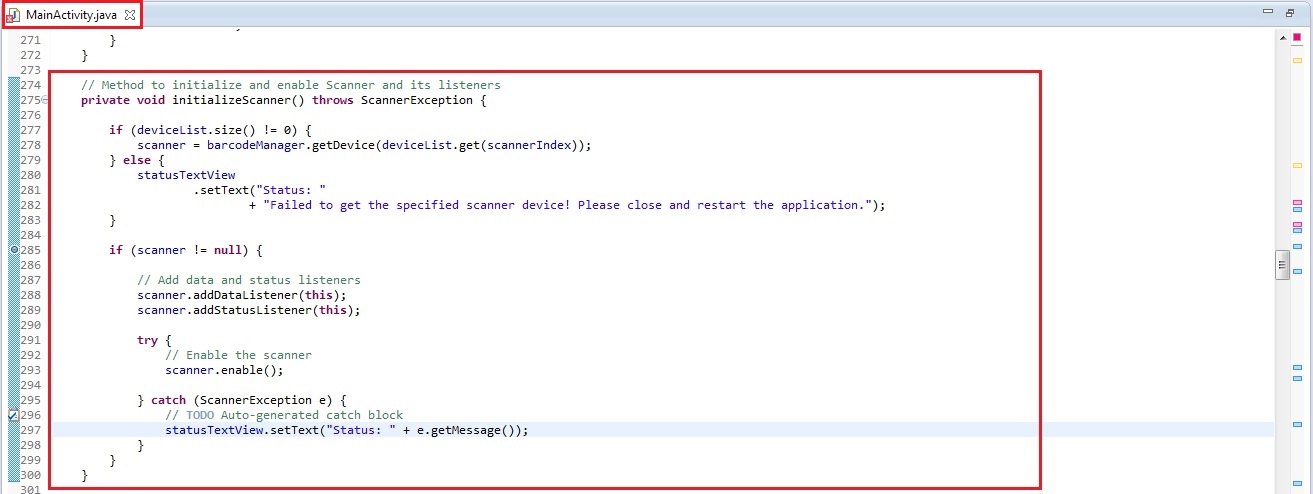
Task: Click the vertical scrollbar thumb
Action: (x=1281, y=264)
